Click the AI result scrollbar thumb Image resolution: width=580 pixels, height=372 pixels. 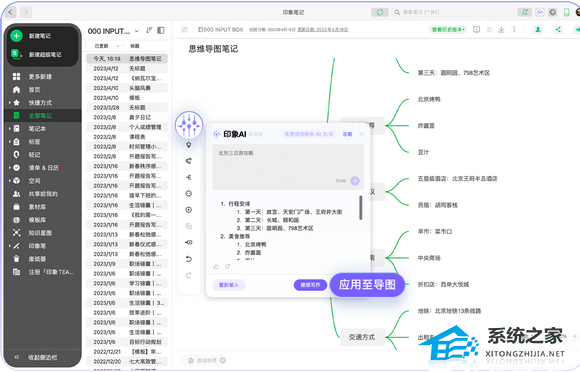[x=360, y=207]
